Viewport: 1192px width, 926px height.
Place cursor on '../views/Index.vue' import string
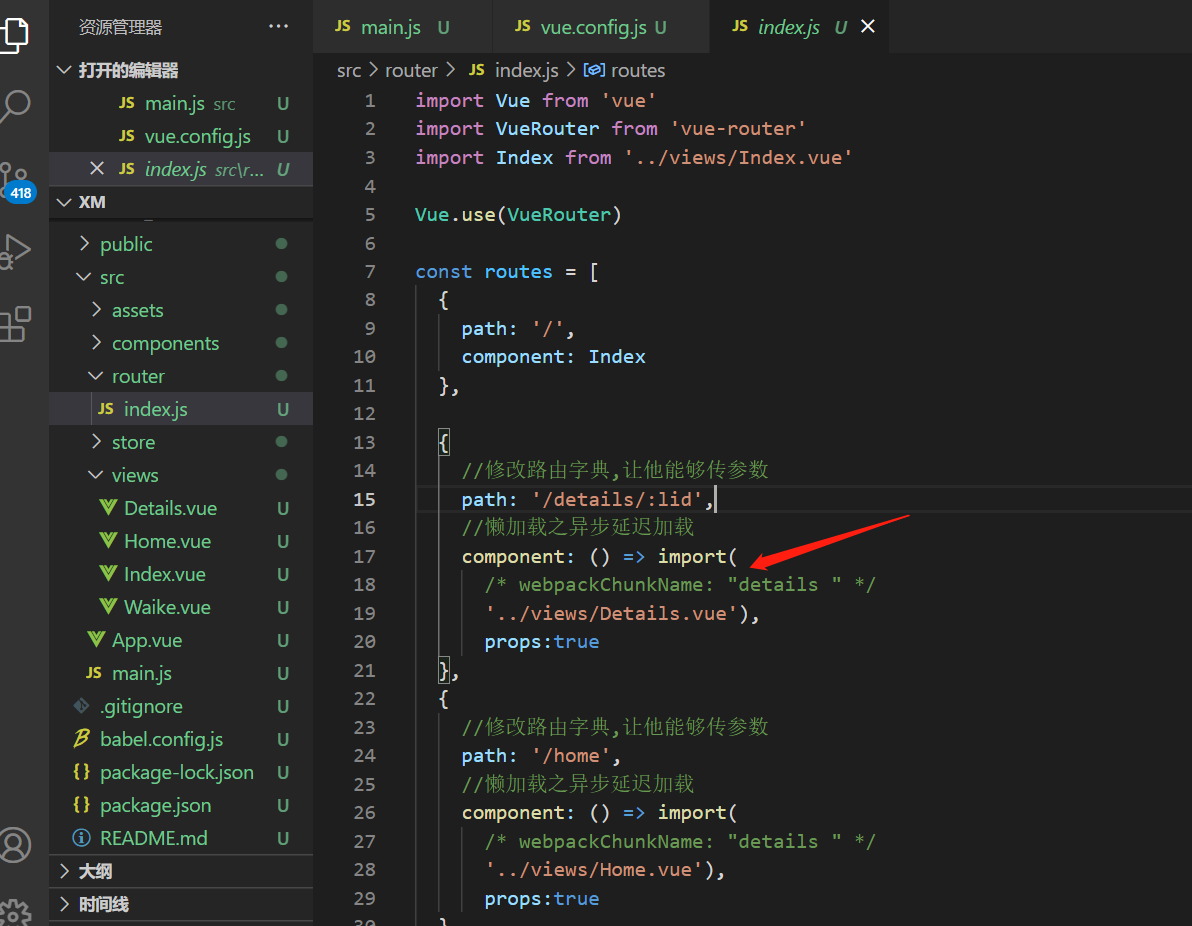tap(738, 157)
